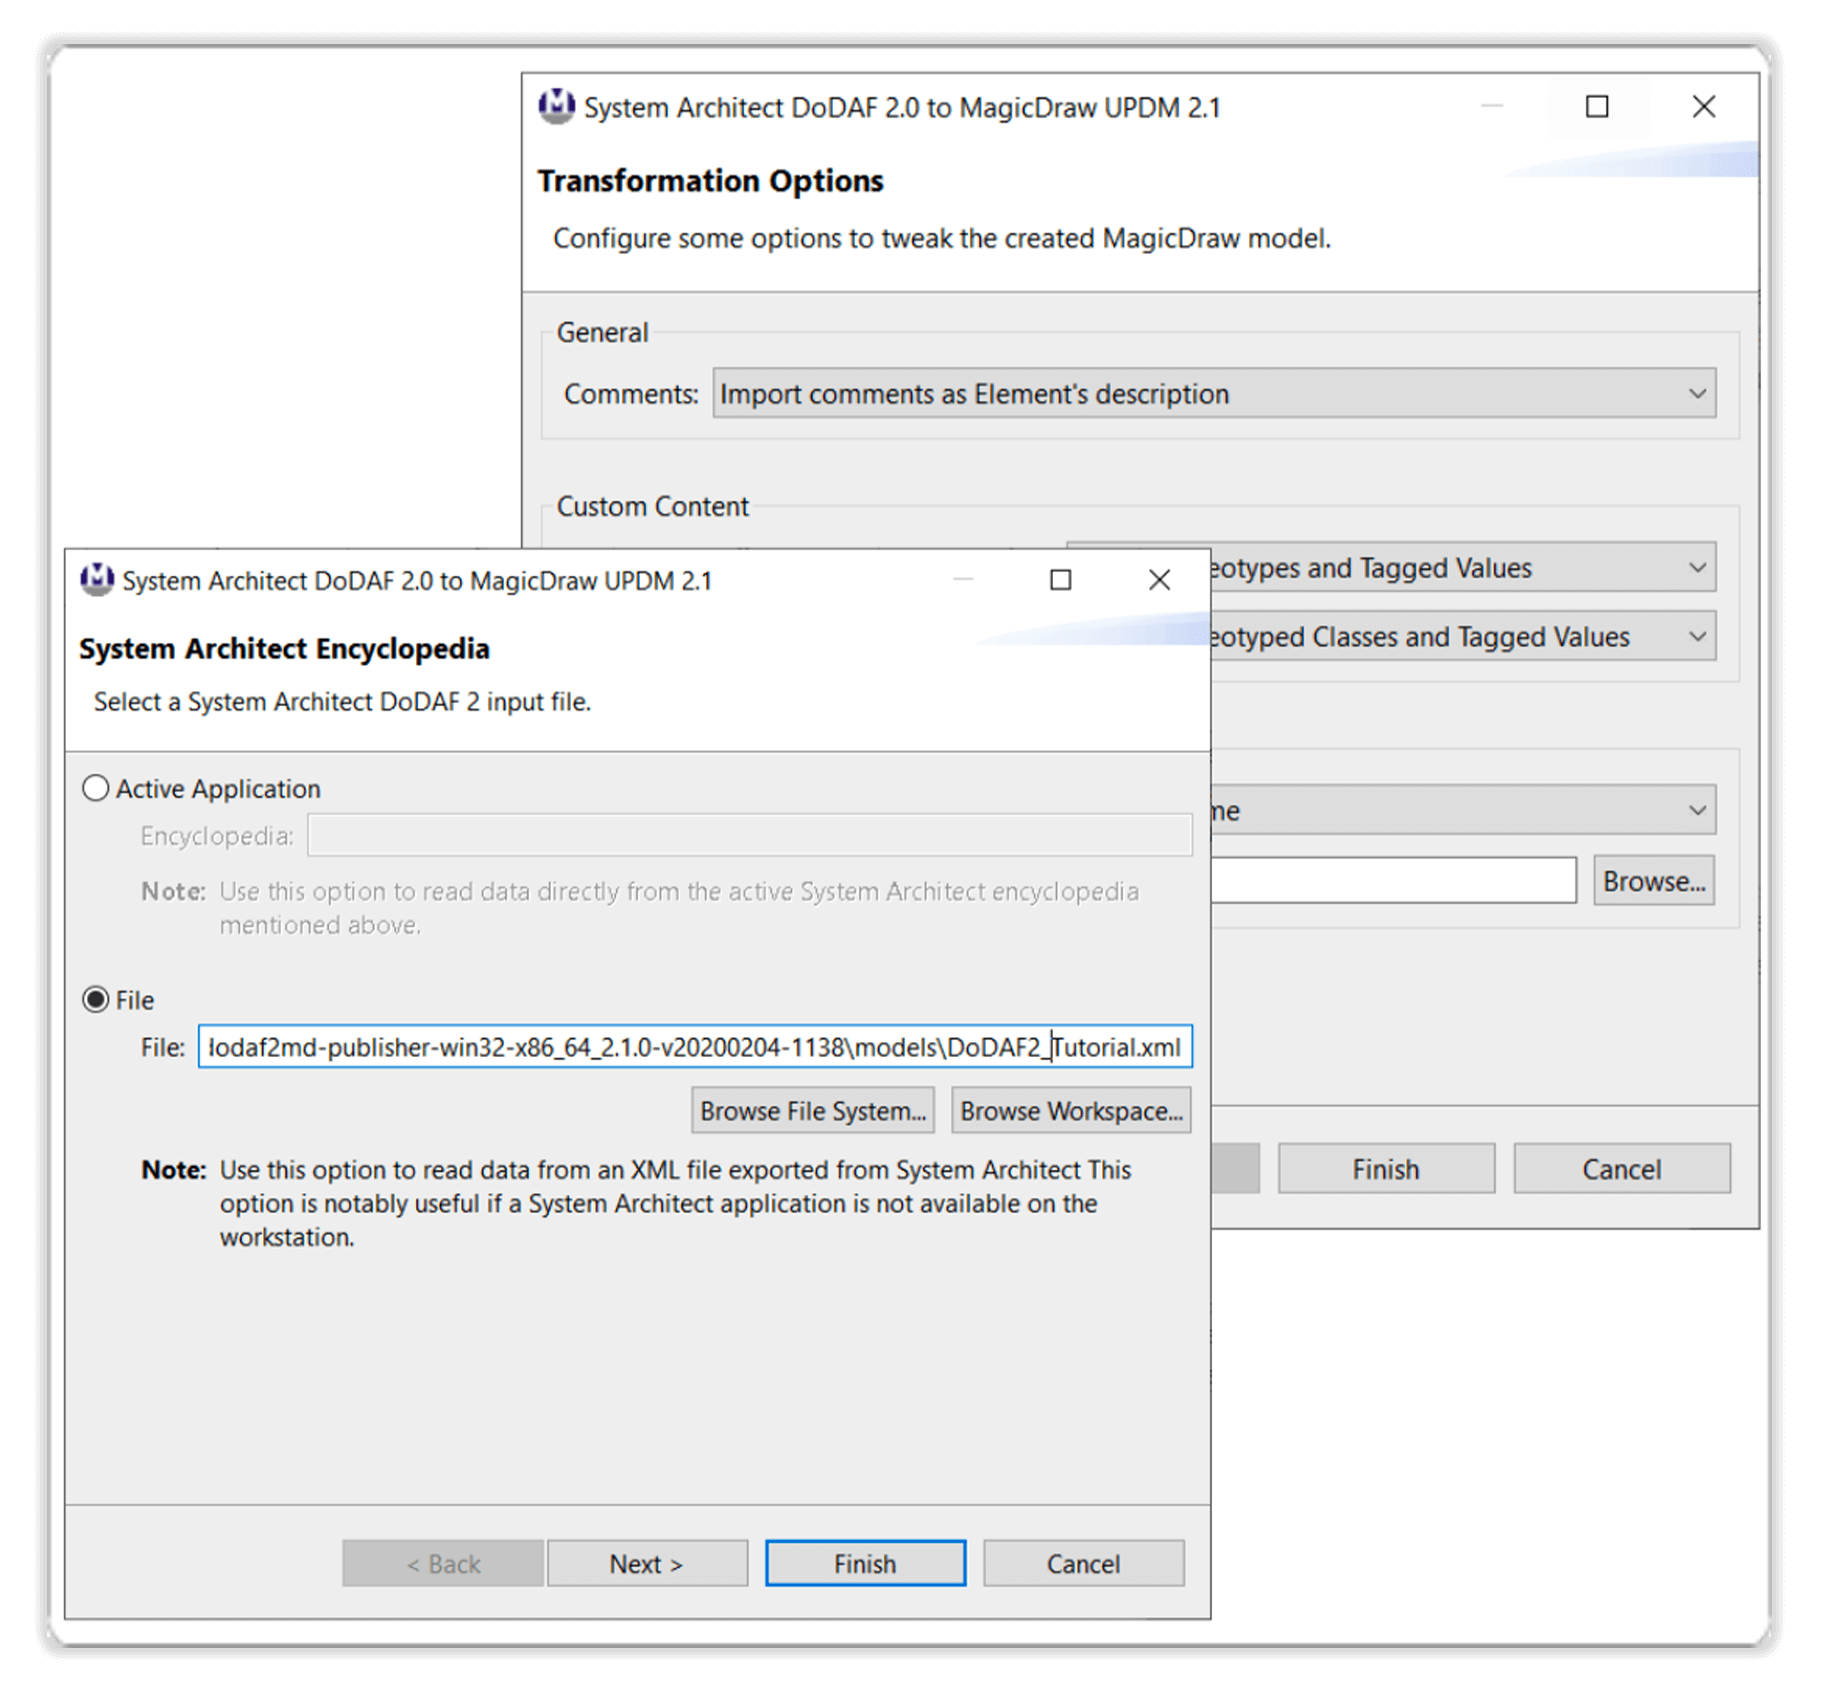
Task: Click MagicDraw icon in Transformation Options title bar
Action: 557,107
